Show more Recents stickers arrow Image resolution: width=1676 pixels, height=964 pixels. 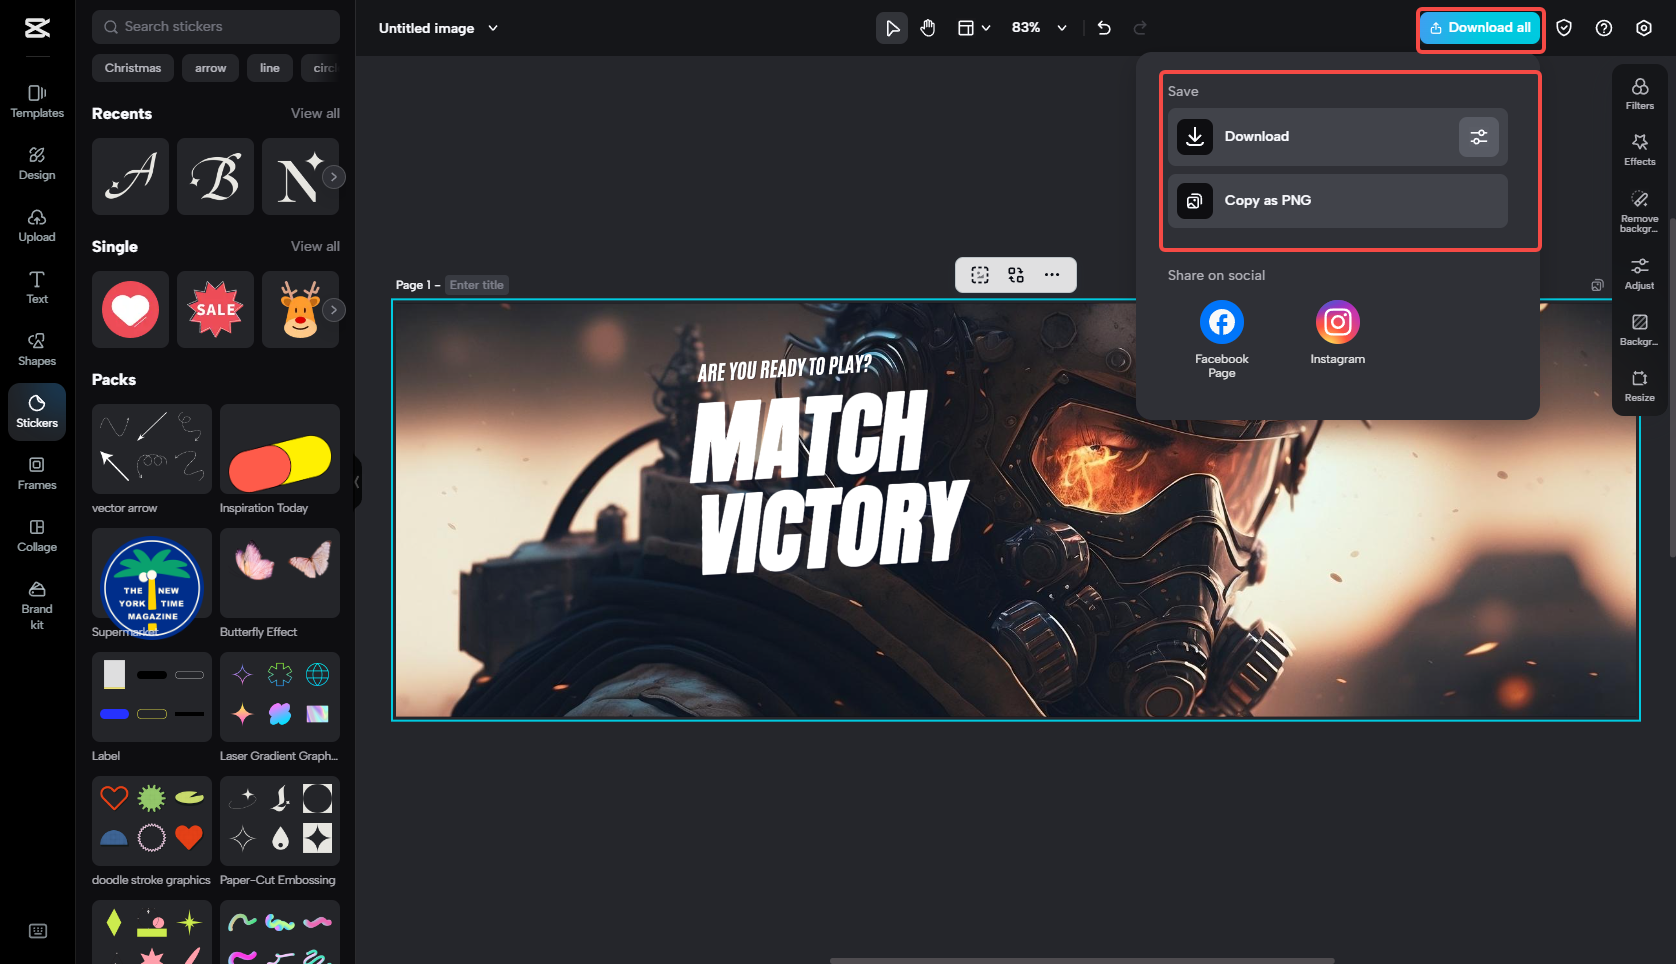tap(334, 177)
